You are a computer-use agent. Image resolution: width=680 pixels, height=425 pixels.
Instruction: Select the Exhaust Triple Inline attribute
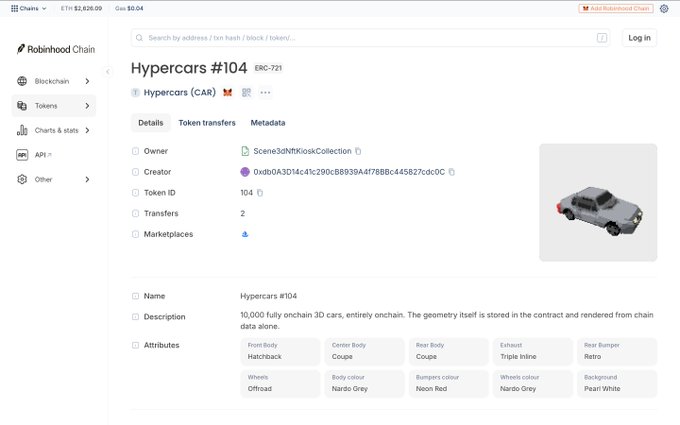(x=533, y=351)
